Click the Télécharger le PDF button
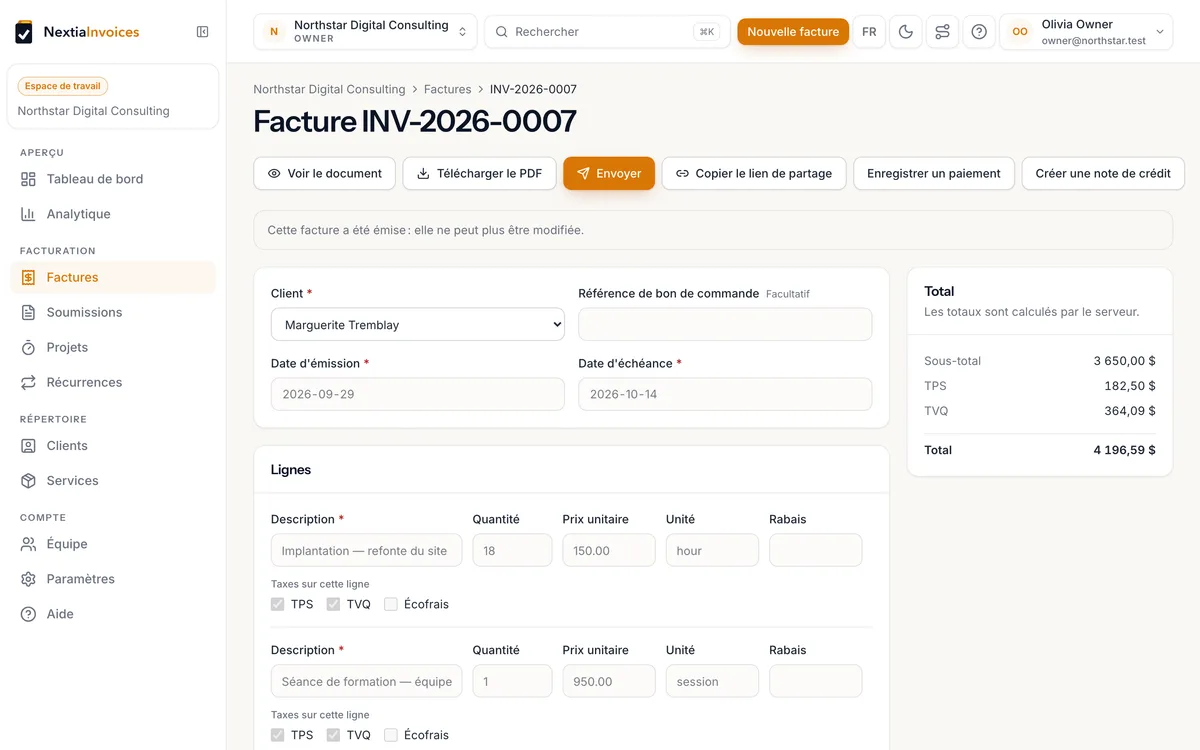This screenshot has width=1200, height=750. click(x=479, y=173)
